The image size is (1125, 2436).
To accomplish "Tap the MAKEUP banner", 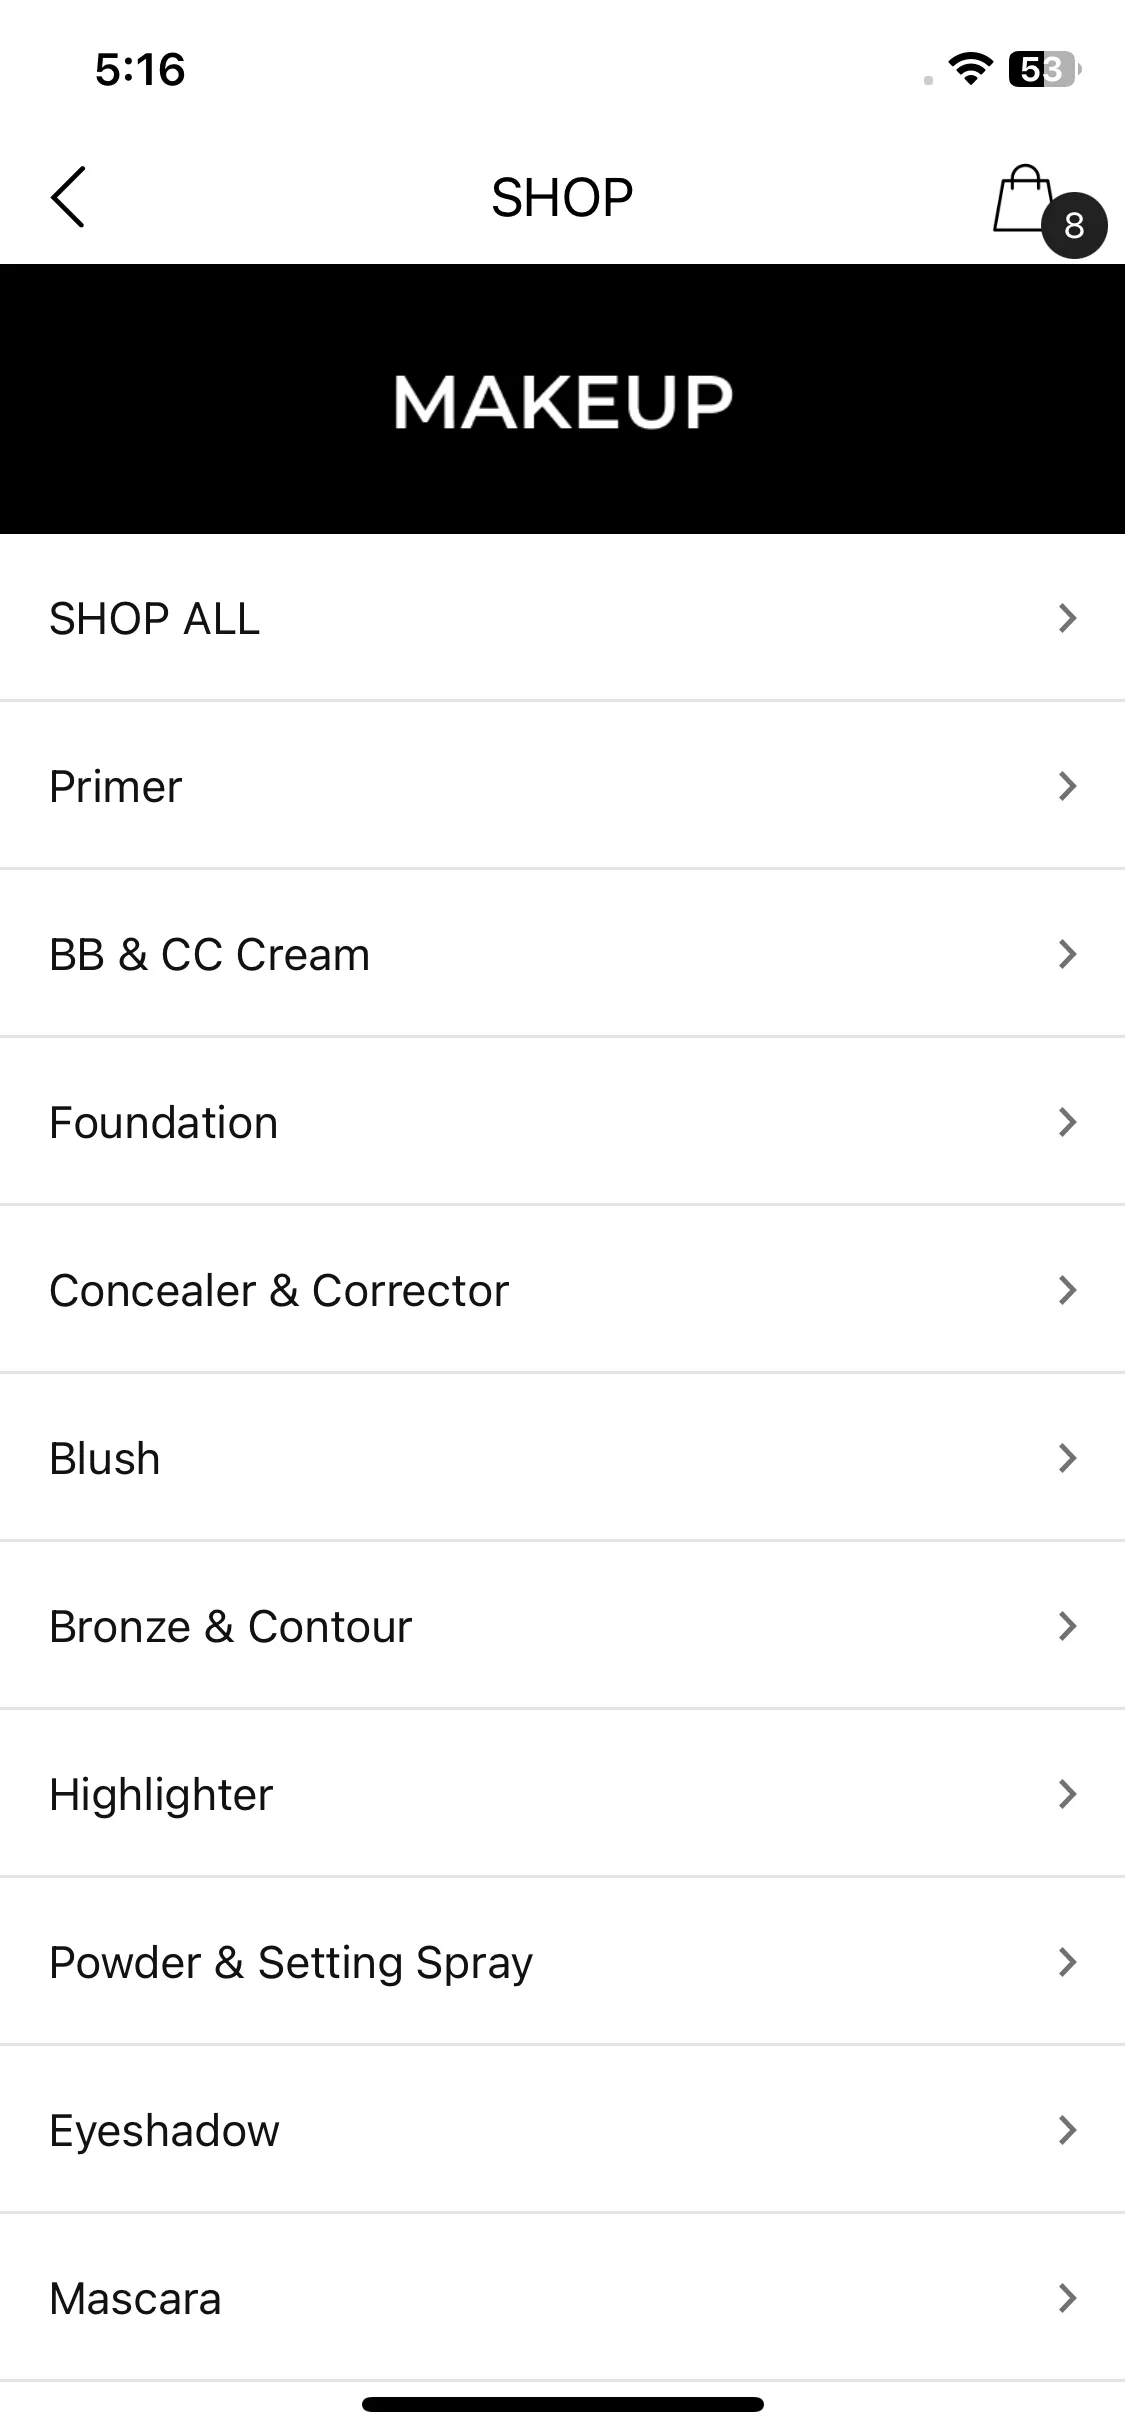I will pos(562,399).
